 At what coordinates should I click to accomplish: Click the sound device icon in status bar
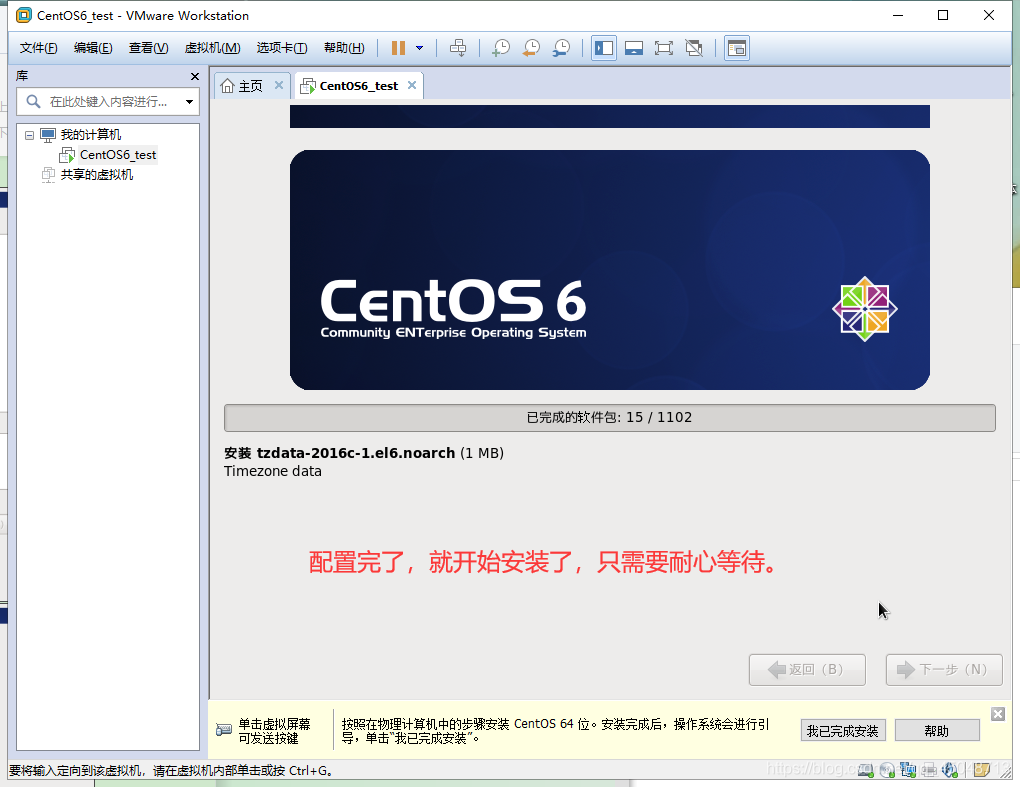pyautogui.click(x=948, y=771)
